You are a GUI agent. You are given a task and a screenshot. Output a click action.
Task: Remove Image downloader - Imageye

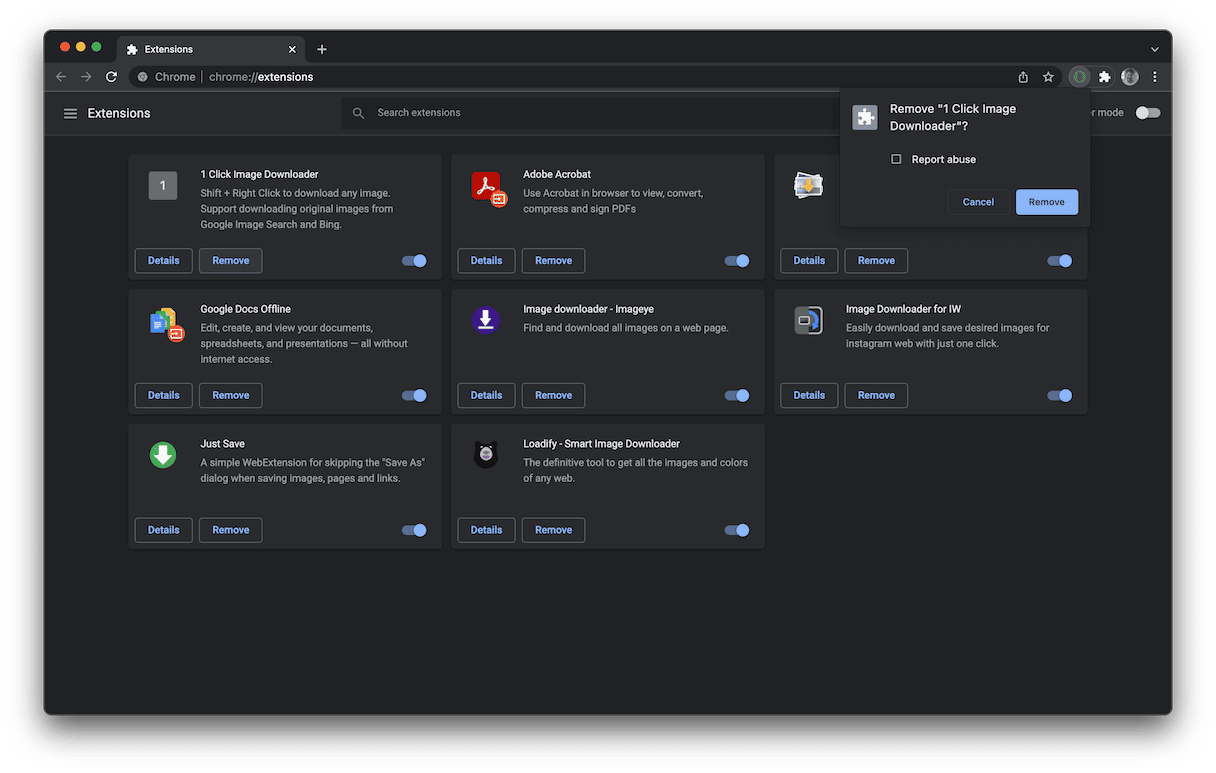coord(554,396)
